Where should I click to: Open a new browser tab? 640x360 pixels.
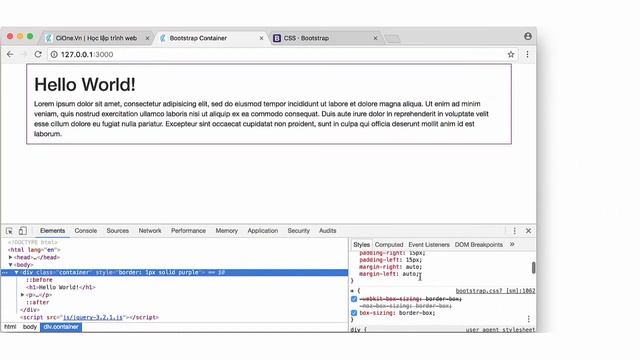tap(392, 39)
